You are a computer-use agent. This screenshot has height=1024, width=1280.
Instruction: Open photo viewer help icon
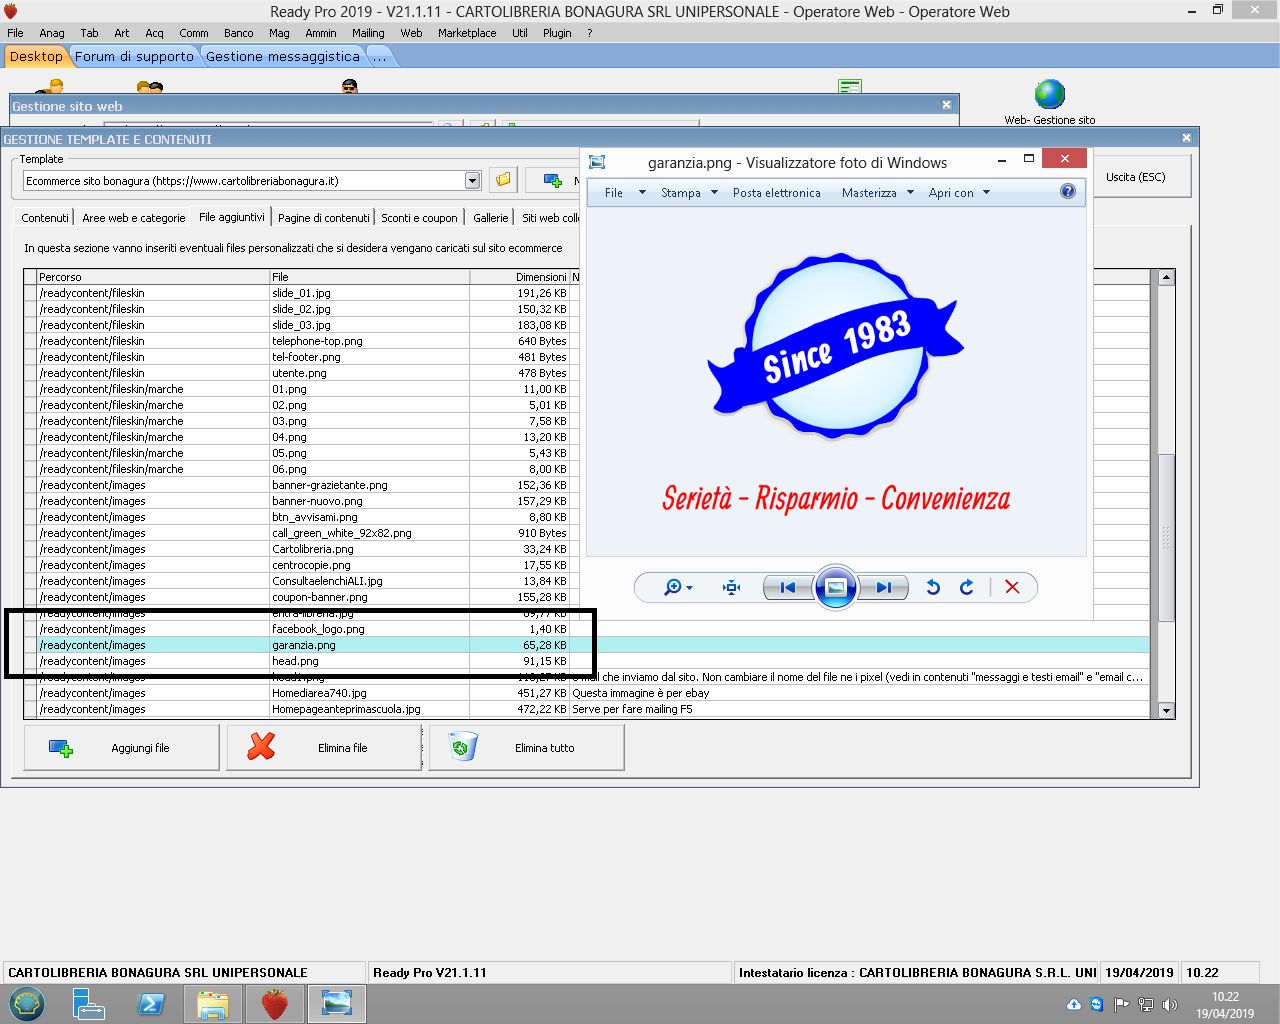point(1068,191)
